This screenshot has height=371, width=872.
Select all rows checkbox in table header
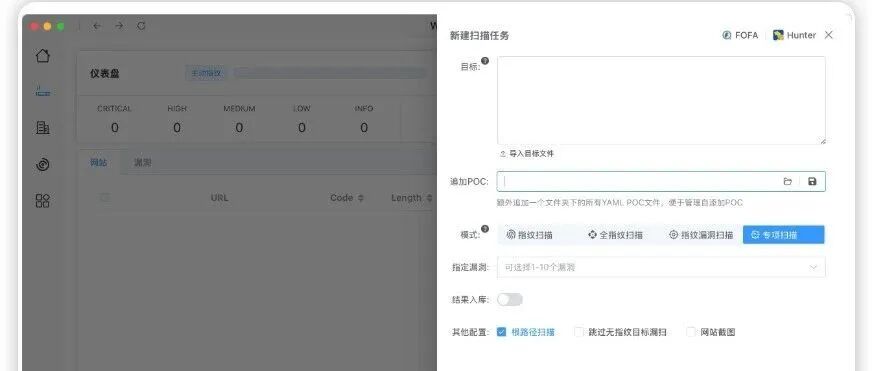(104, 197)
